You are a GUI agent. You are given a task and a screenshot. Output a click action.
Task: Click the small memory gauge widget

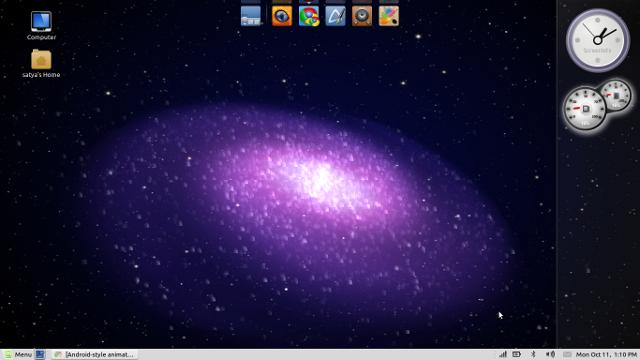(x=616, y=96)
